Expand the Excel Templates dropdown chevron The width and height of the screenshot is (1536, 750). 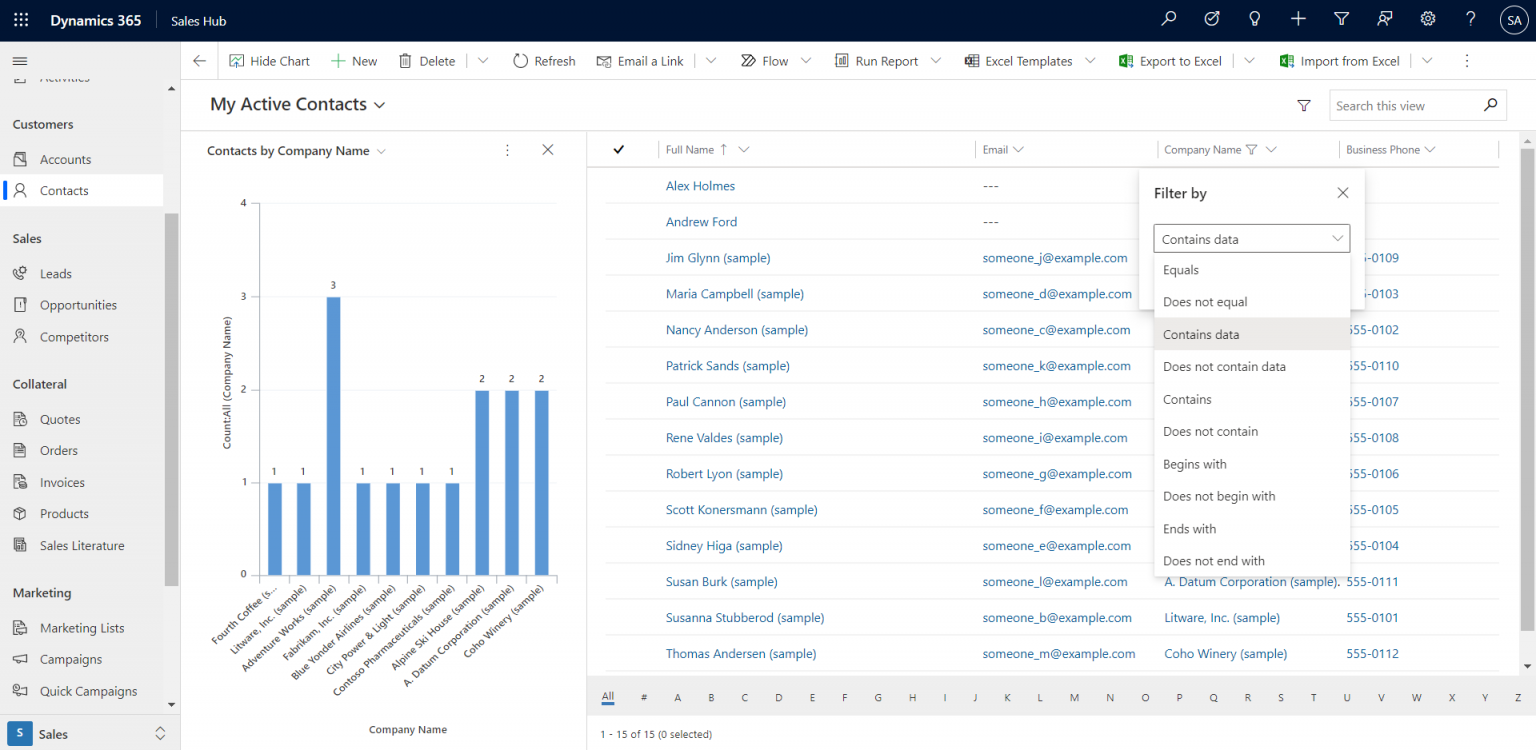1090,61
